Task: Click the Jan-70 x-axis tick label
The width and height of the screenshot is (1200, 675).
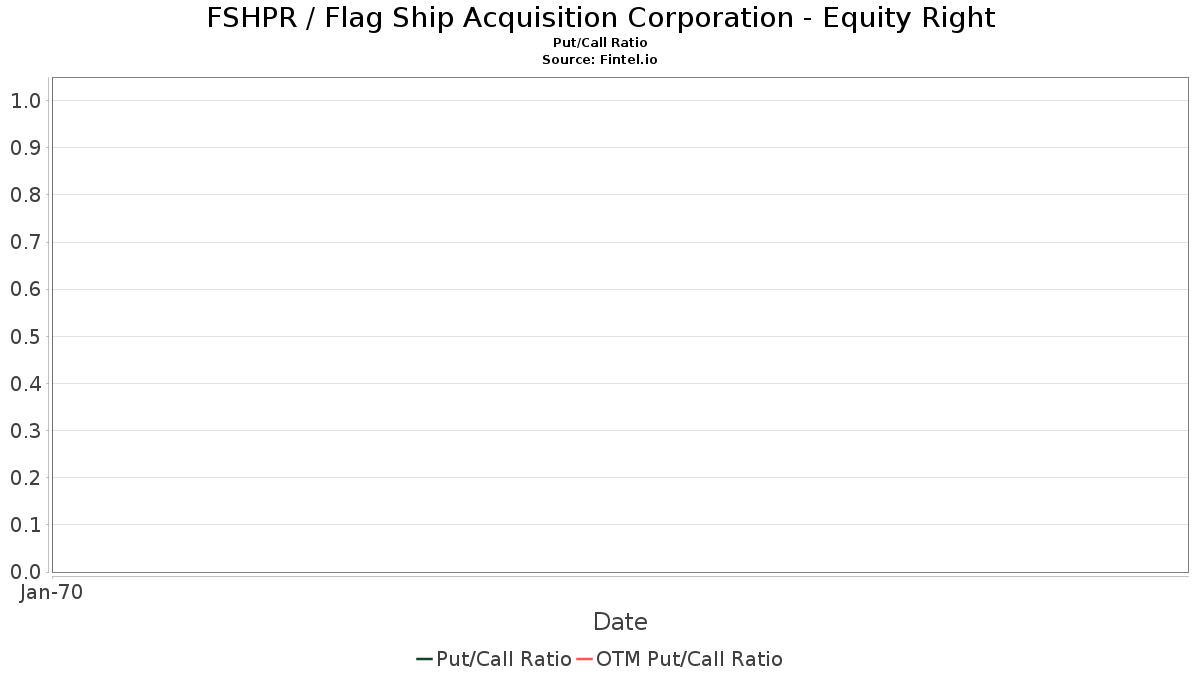Action: click(x=51, y=593)
